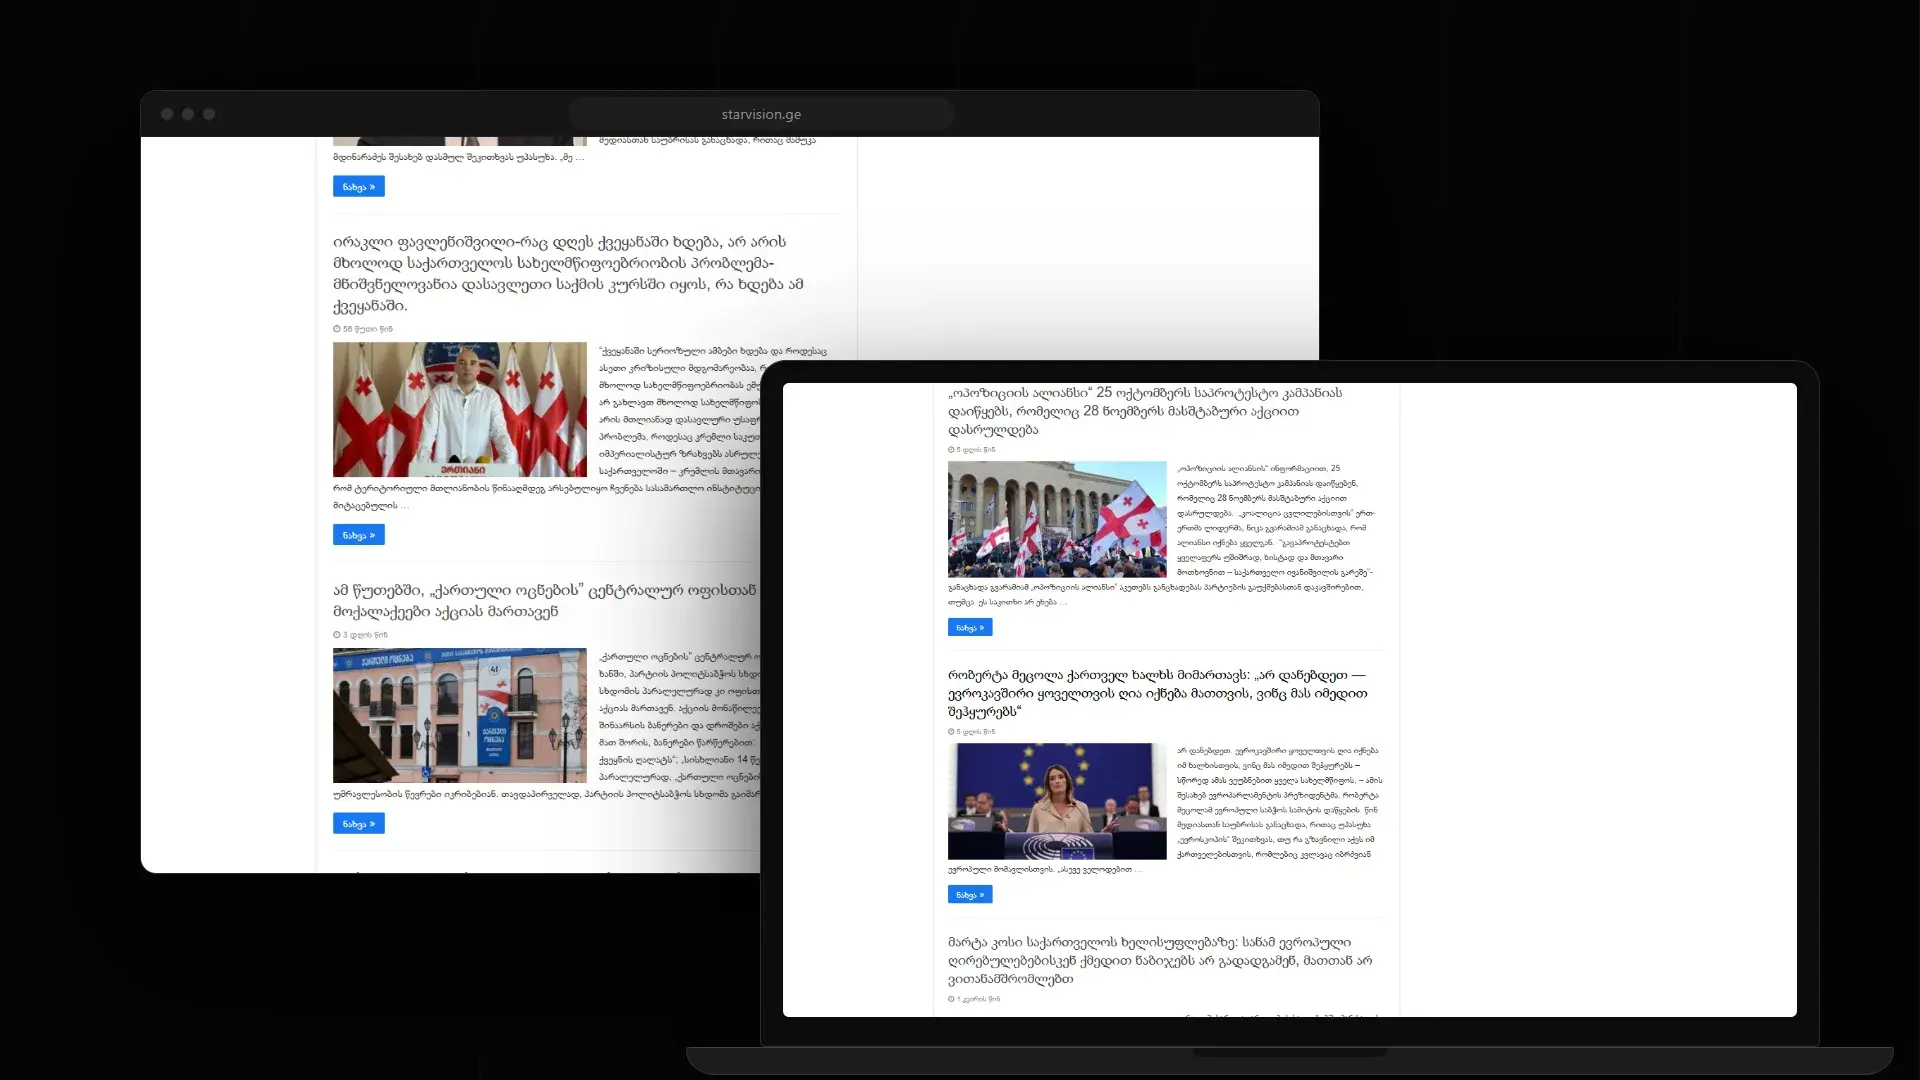Click the „56 წუთის წინ" timestamp text
Screen dimensions: 1920x1080
pos(368,329)
